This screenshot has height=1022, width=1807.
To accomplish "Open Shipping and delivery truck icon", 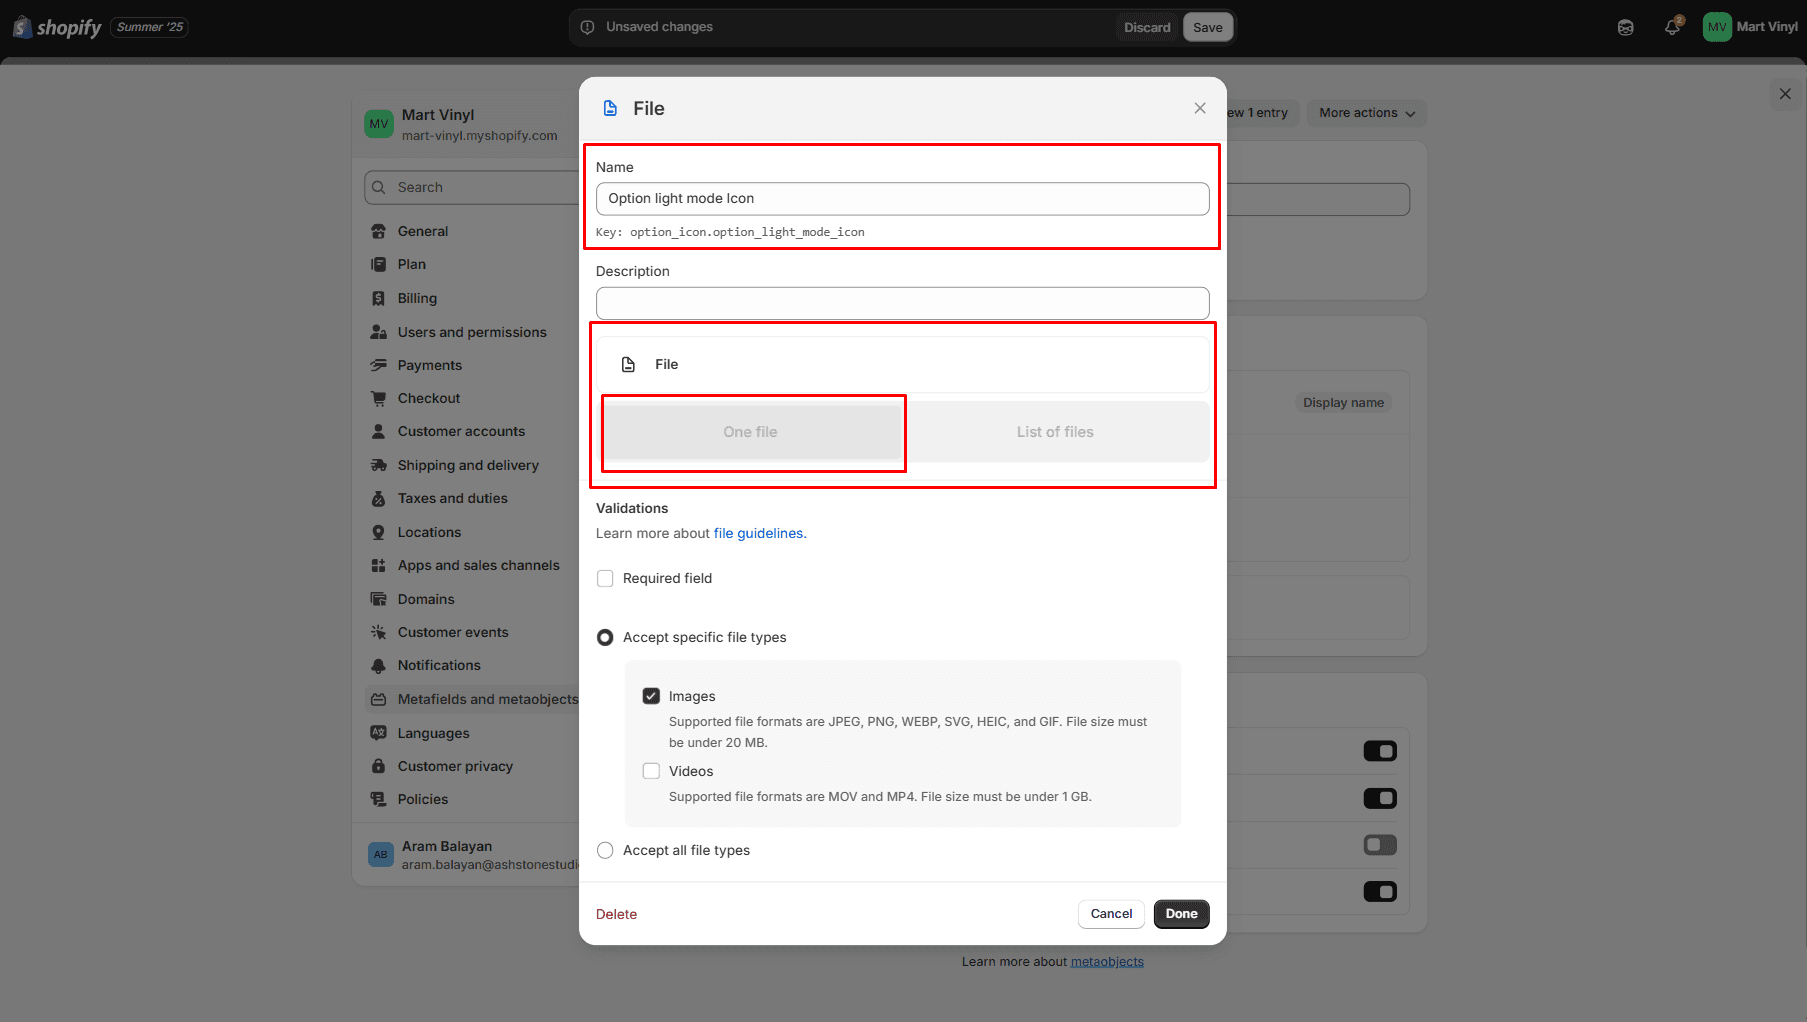I will point(378,465).
